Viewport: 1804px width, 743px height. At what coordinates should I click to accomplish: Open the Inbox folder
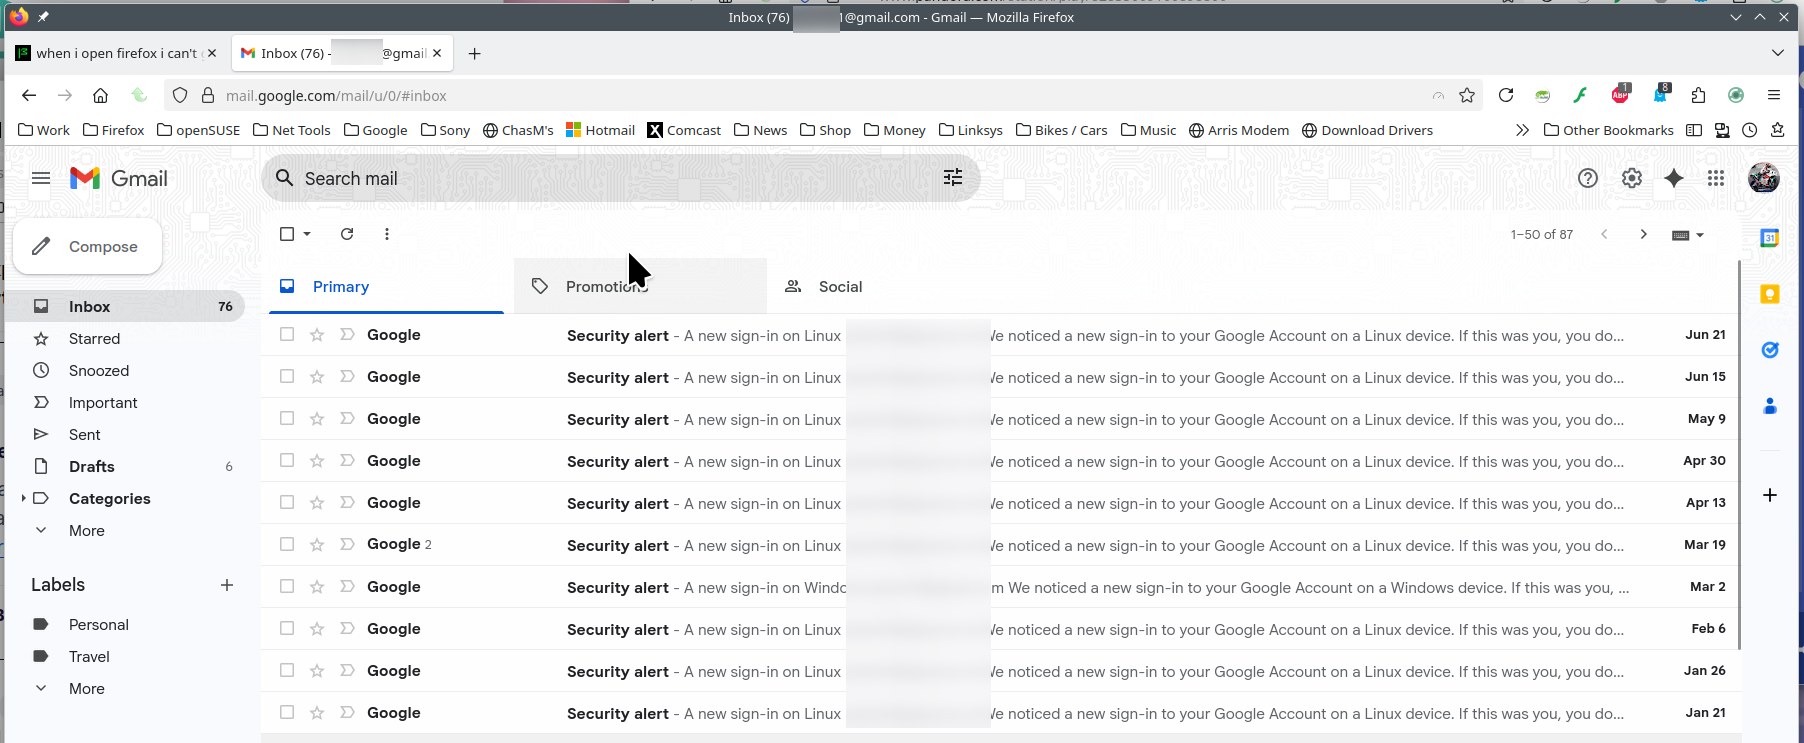click(x=125, y=306)
